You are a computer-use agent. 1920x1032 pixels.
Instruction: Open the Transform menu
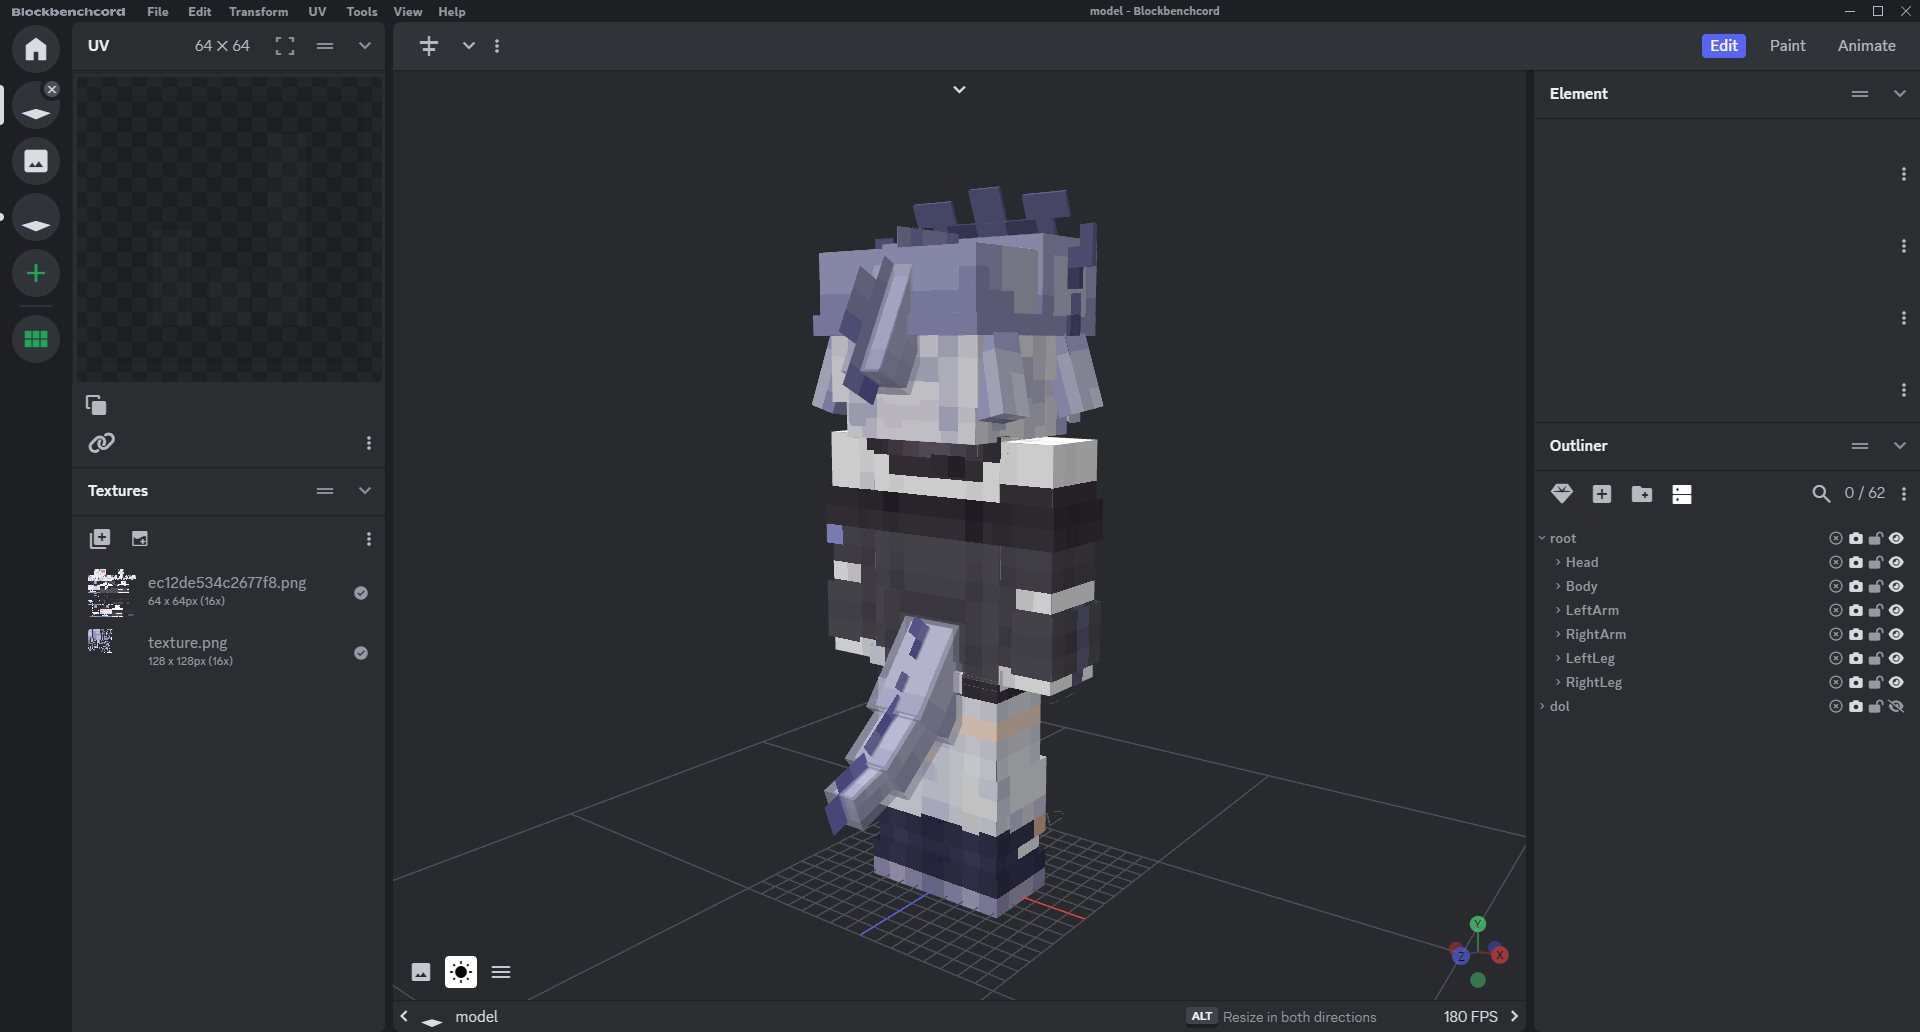point(258,12)
